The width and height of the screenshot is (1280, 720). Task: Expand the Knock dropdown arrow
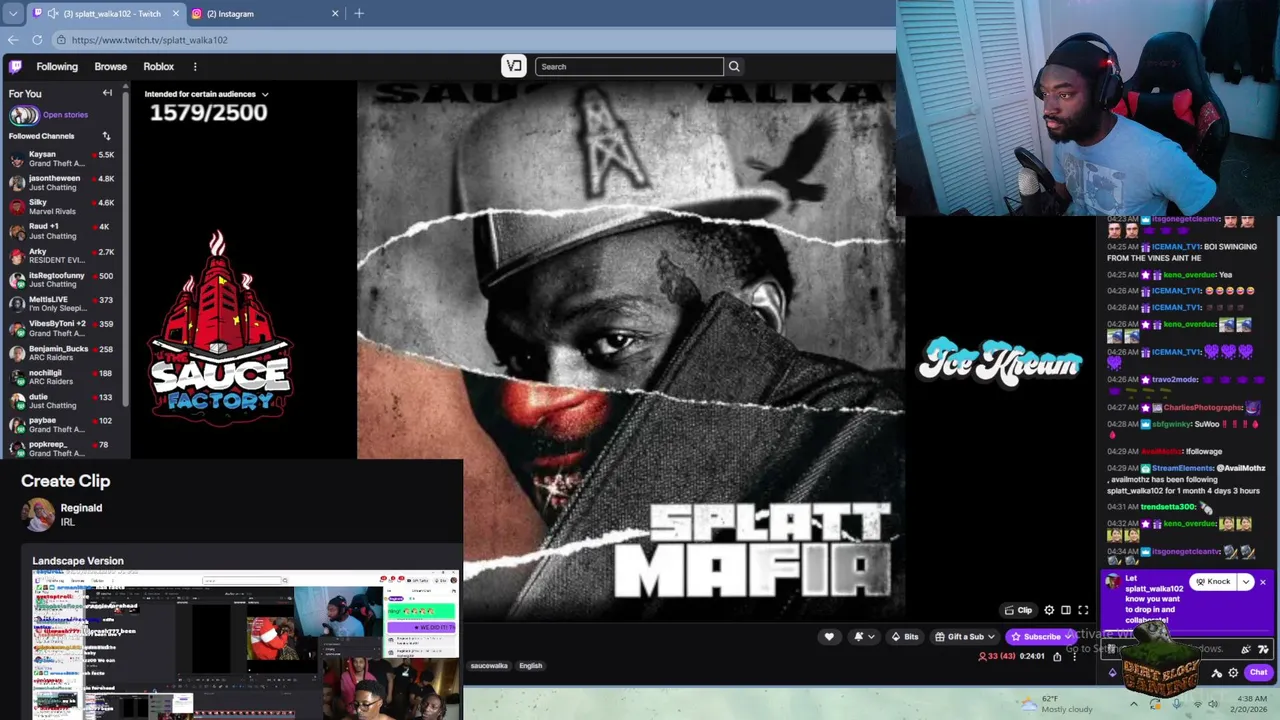[x=1245, y=582]
